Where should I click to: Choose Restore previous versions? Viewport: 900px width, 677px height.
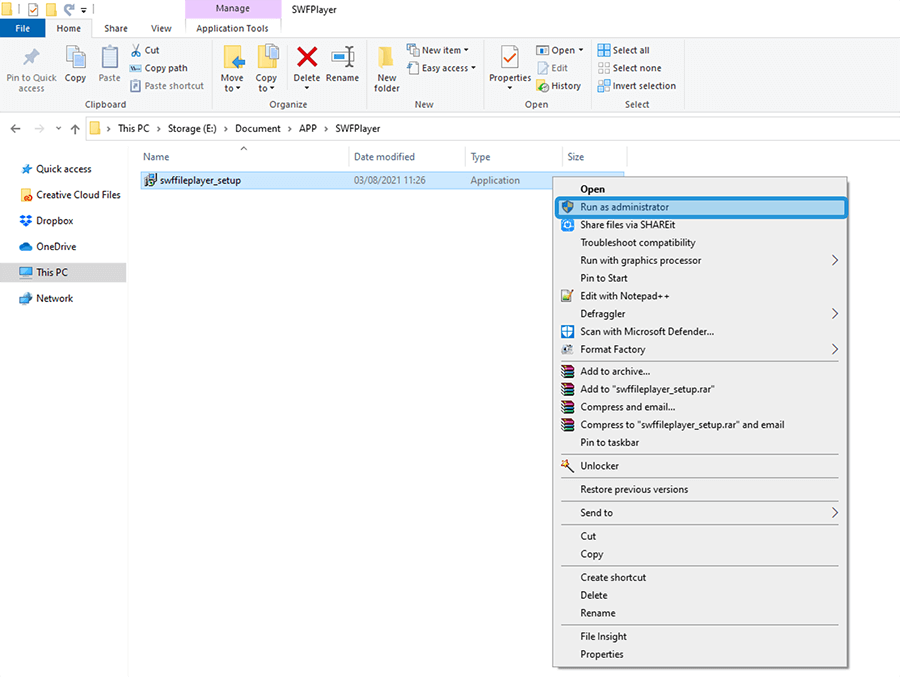click(700, 489)
